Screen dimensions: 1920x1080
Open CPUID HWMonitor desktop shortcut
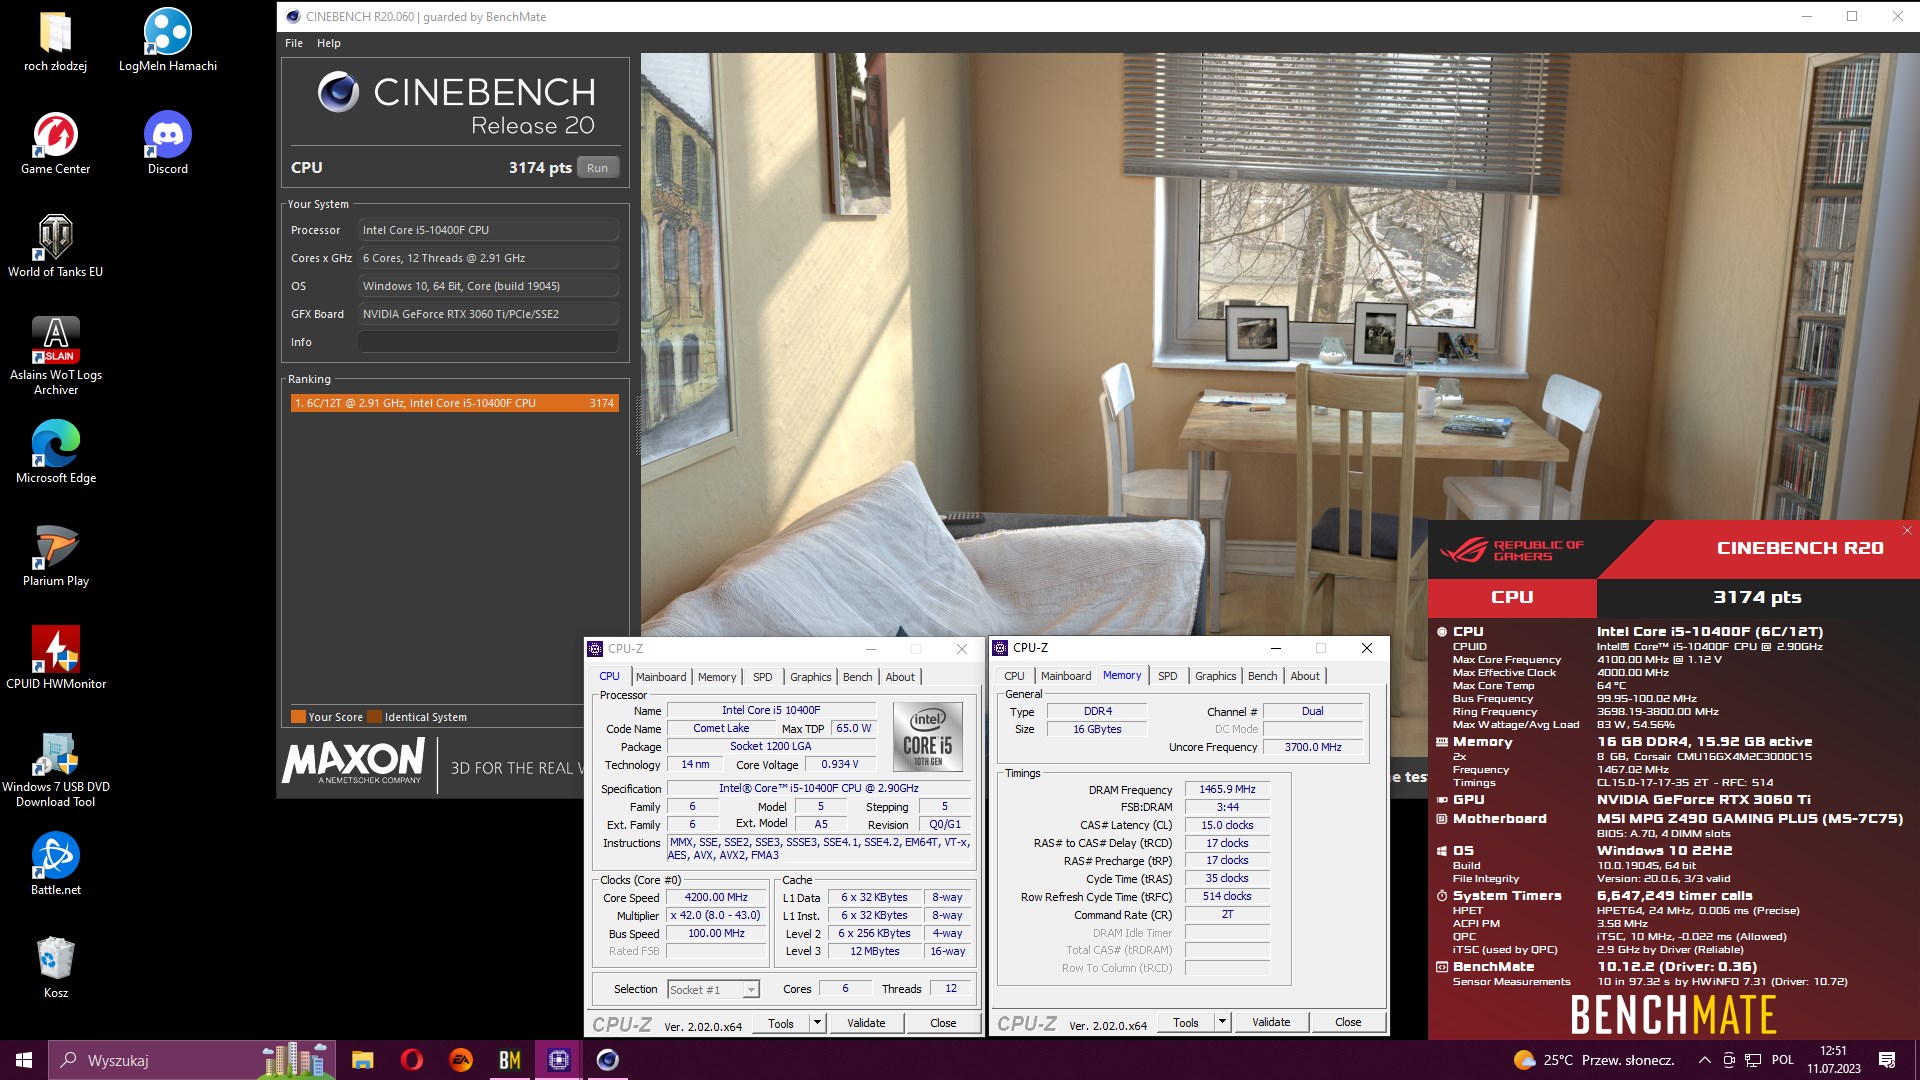coord(56,660)
